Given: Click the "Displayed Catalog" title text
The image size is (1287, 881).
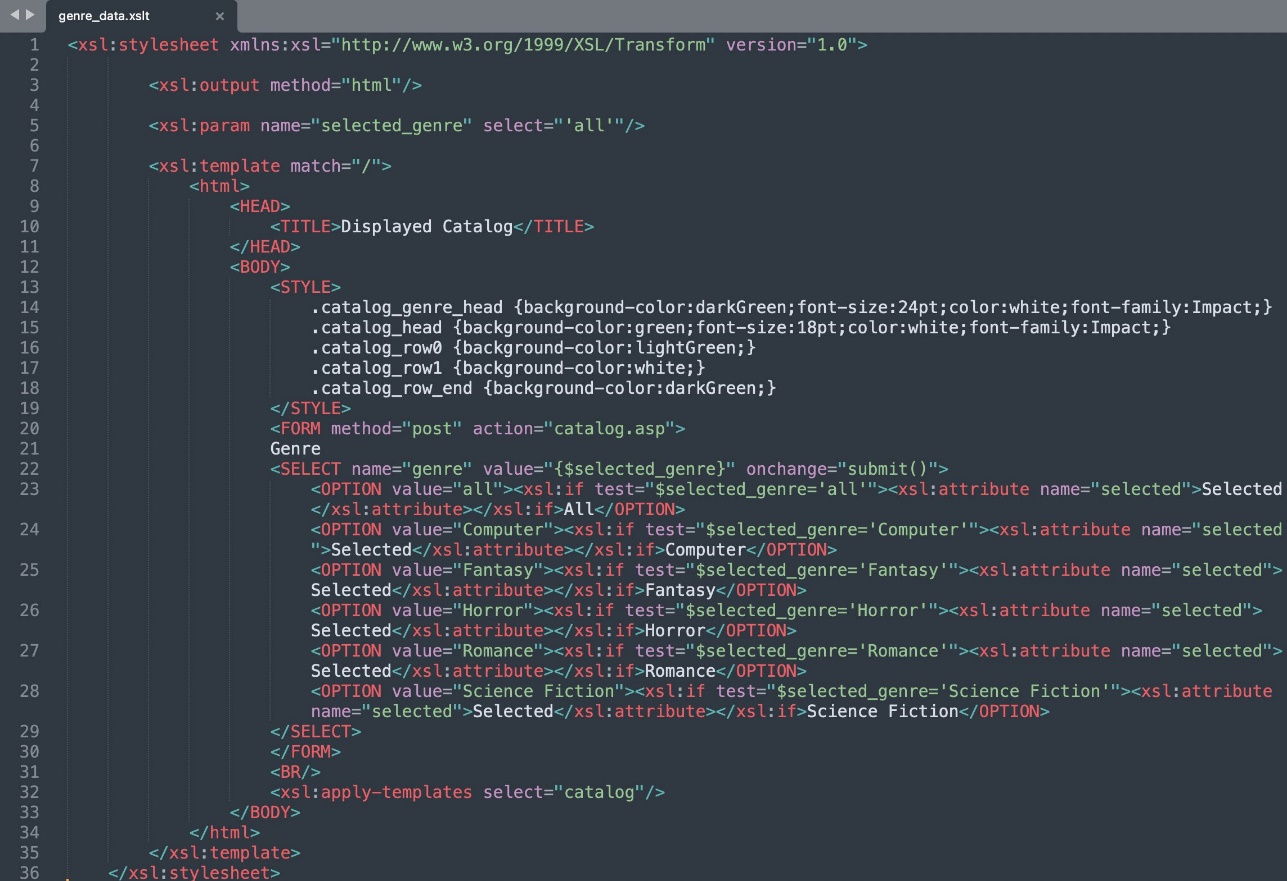Looking at the screenshot, I should click(x=427, y=226).
